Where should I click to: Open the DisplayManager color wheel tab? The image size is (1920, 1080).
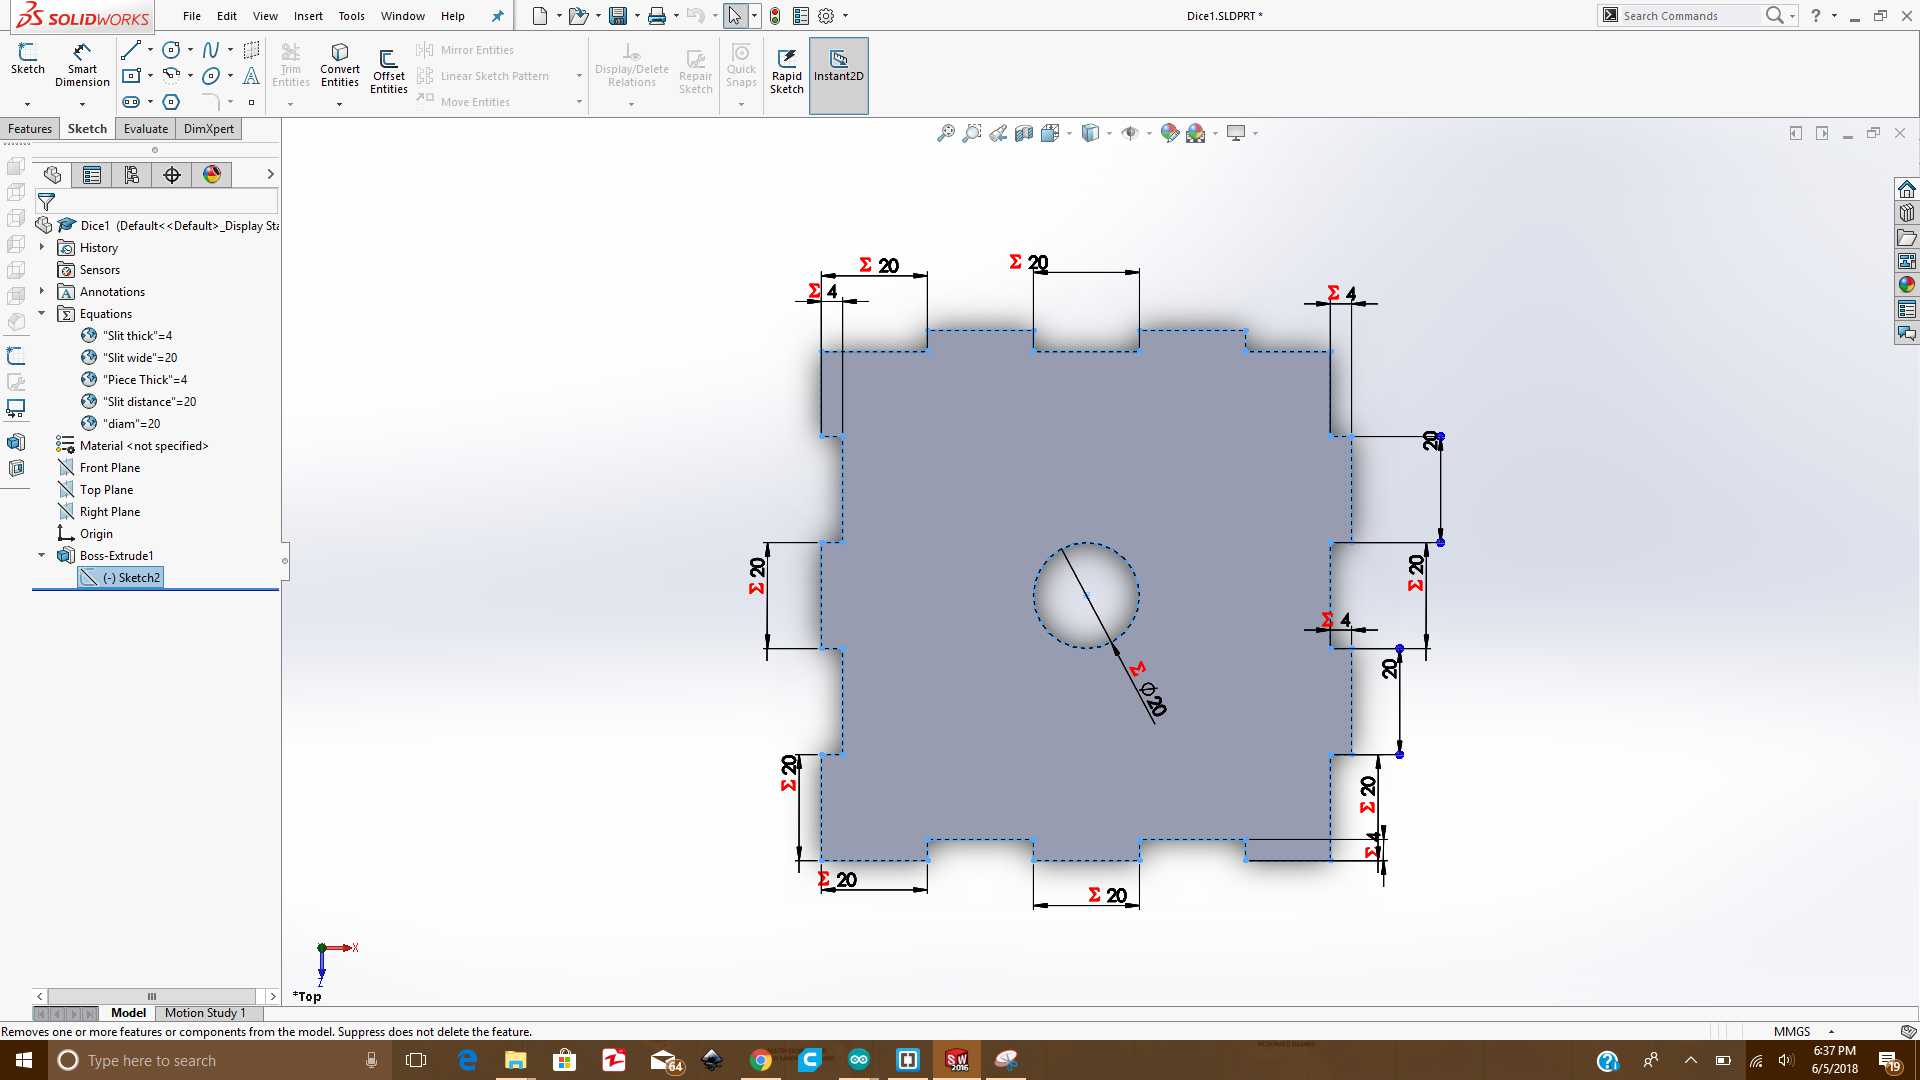click(212, 175)
